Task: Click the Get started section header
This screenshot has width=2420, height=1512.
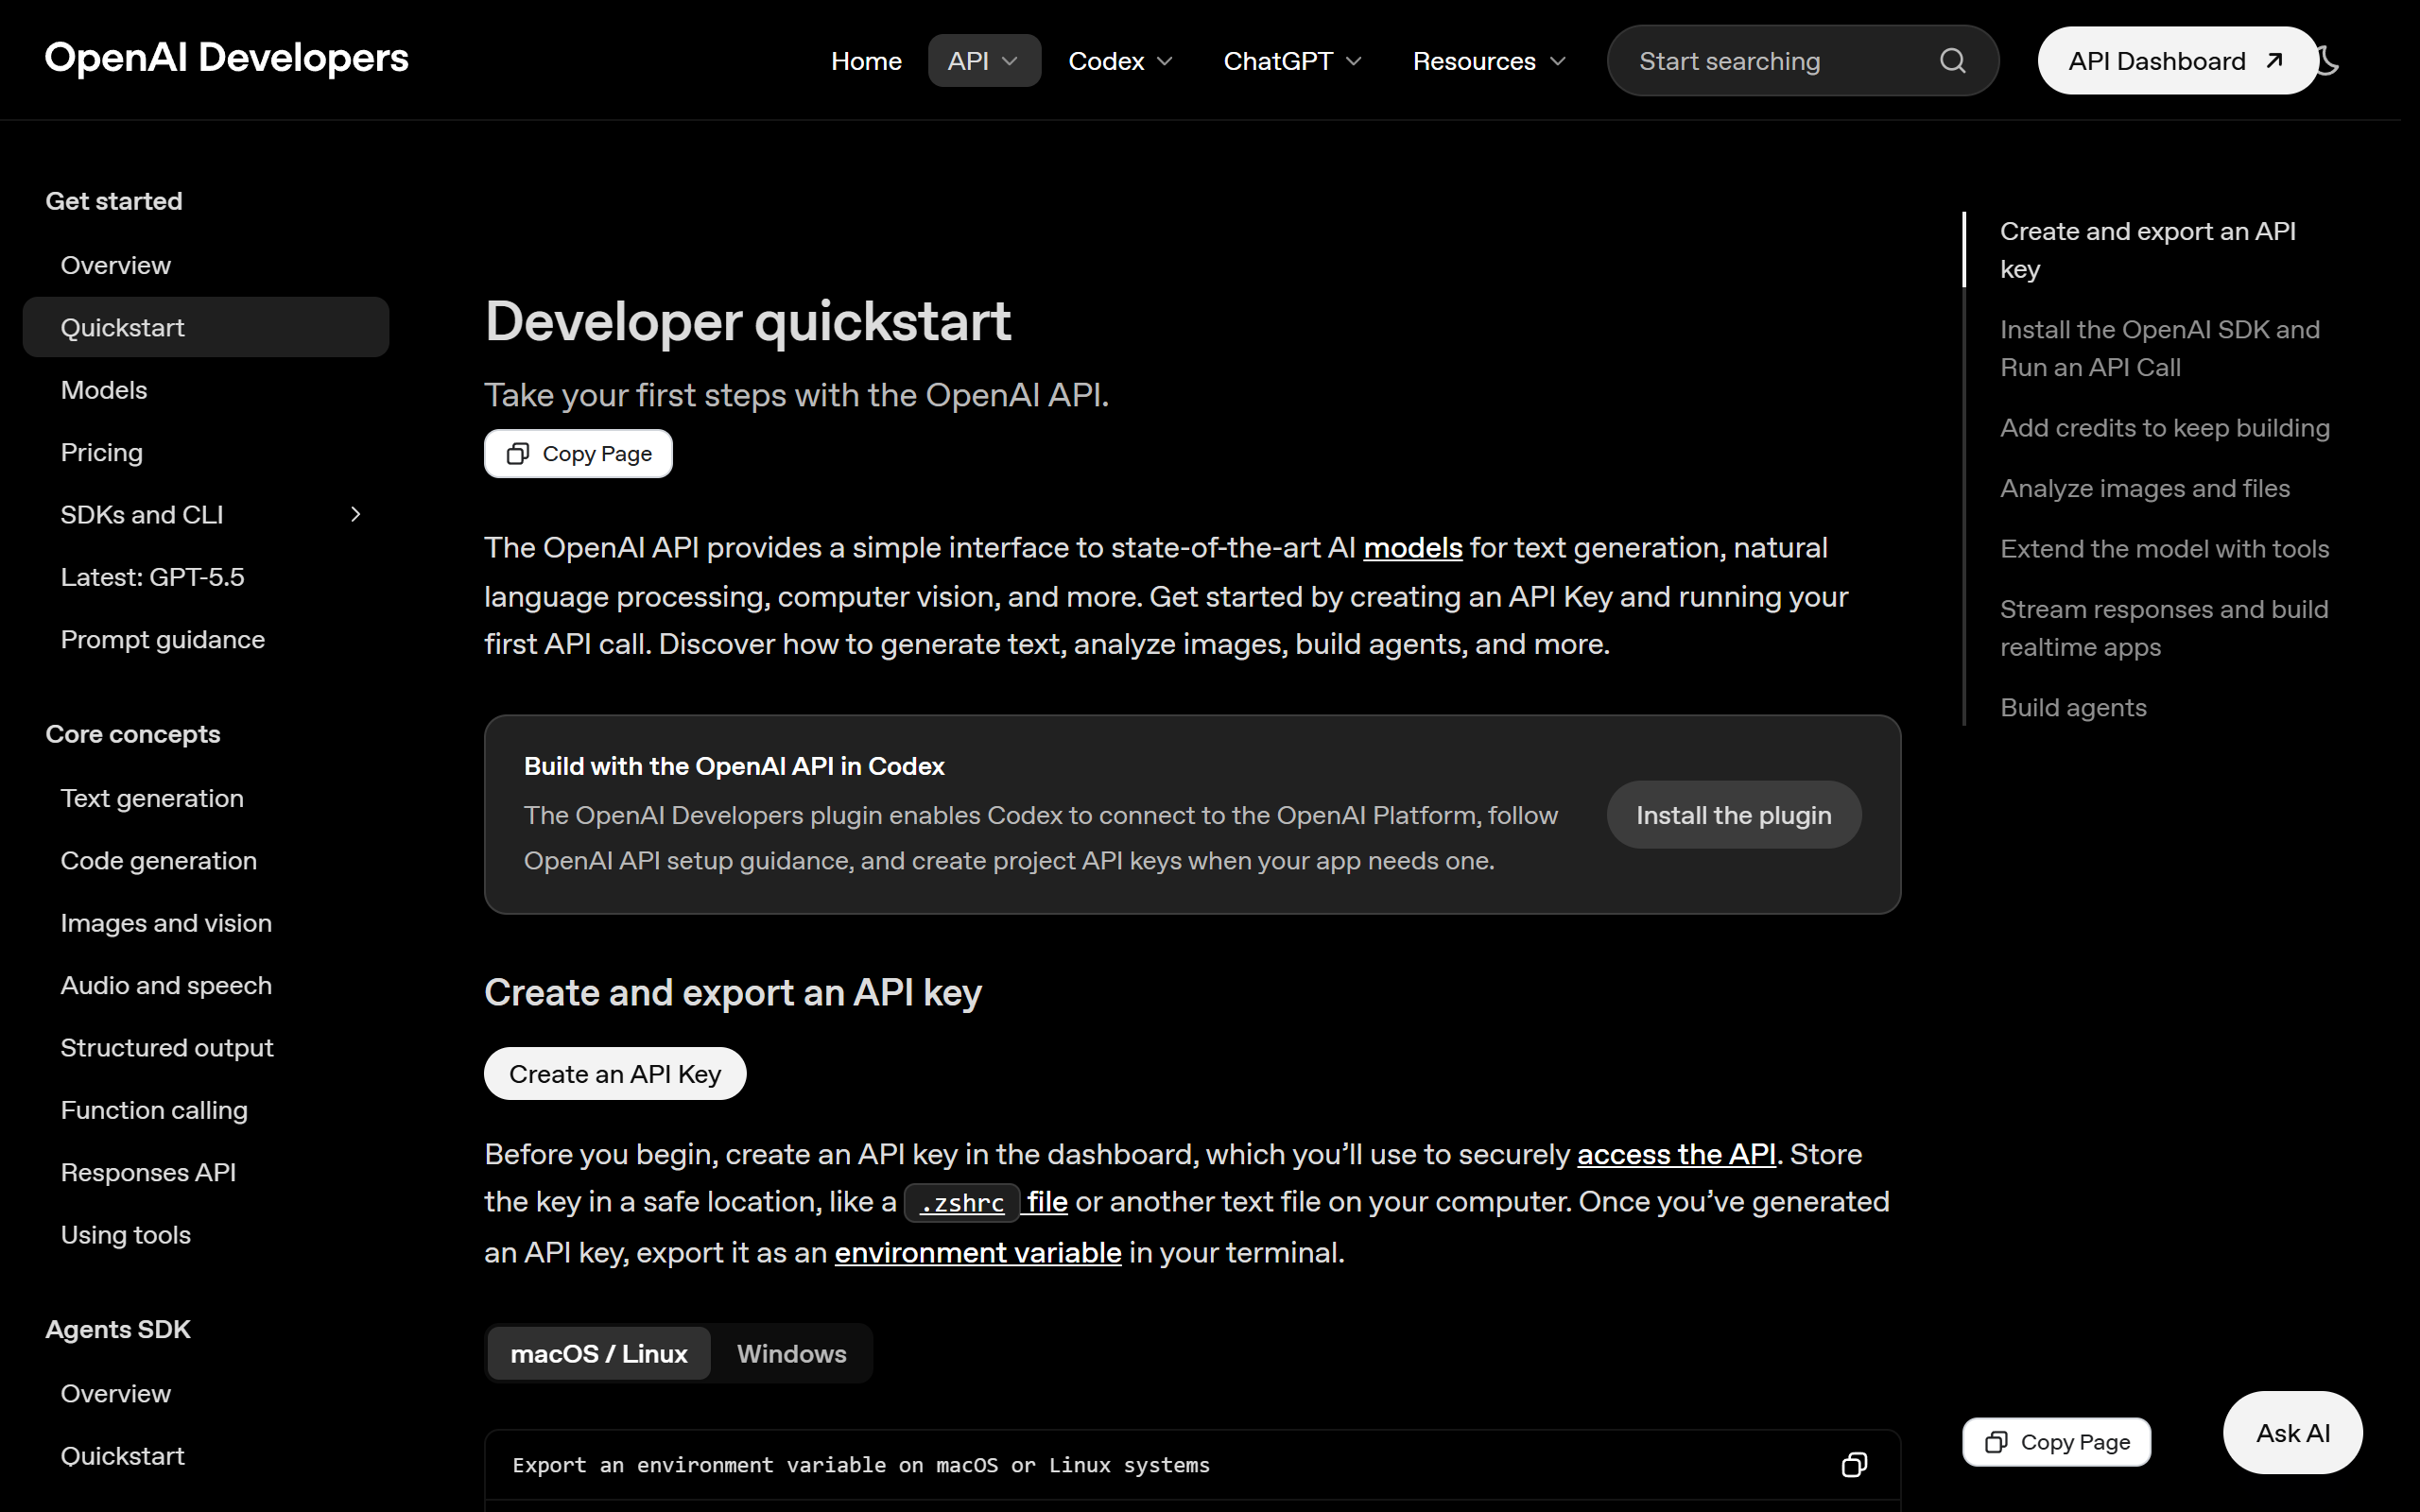Action: coord(114,201)
